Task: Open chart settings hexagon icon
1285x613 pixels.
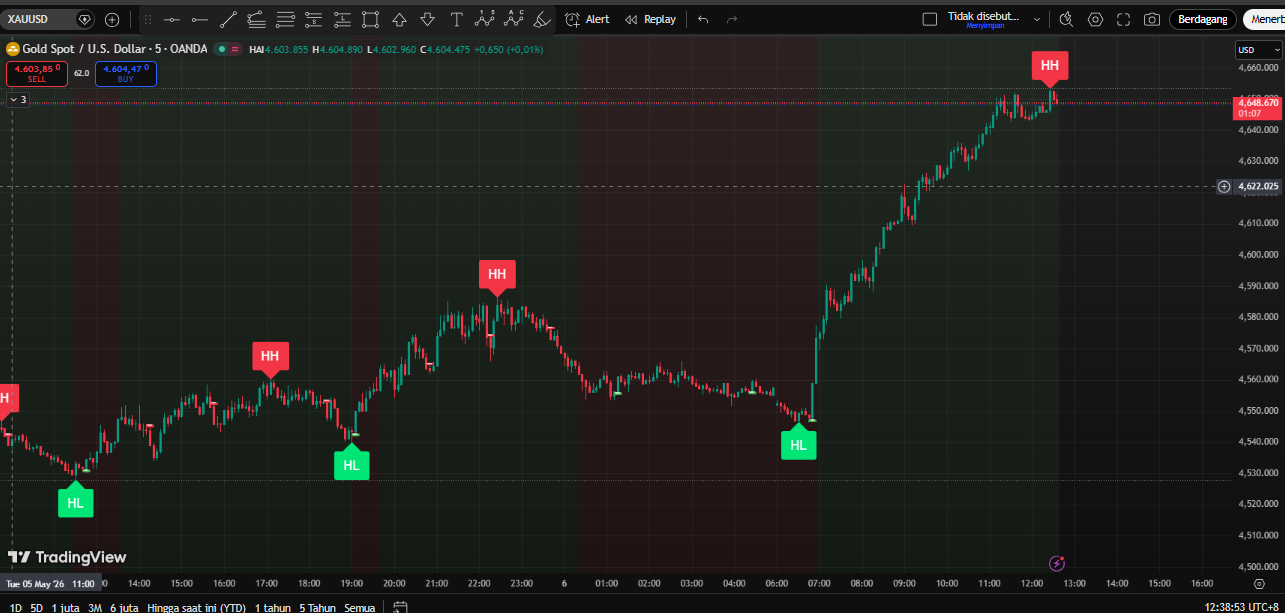Action: click(1095, 19)
